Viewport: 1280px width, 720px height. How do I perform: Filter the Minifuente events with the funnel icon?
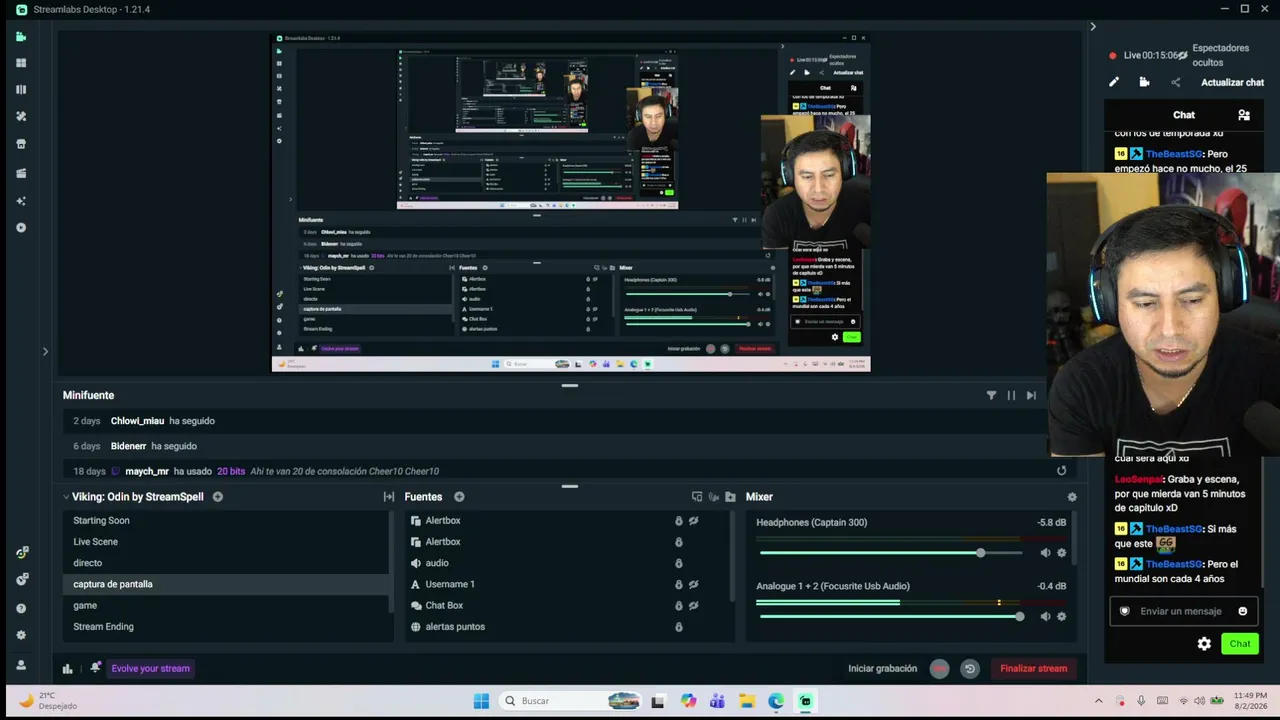(991, 395)
